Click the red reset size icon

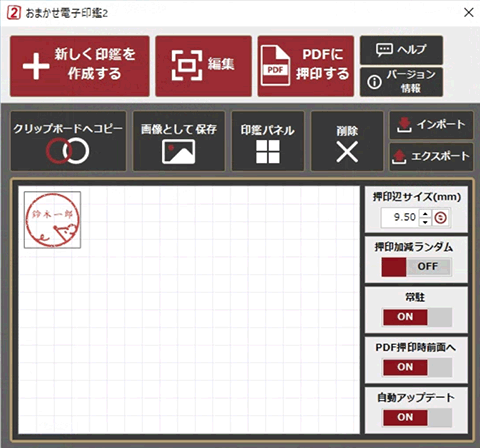441,218
